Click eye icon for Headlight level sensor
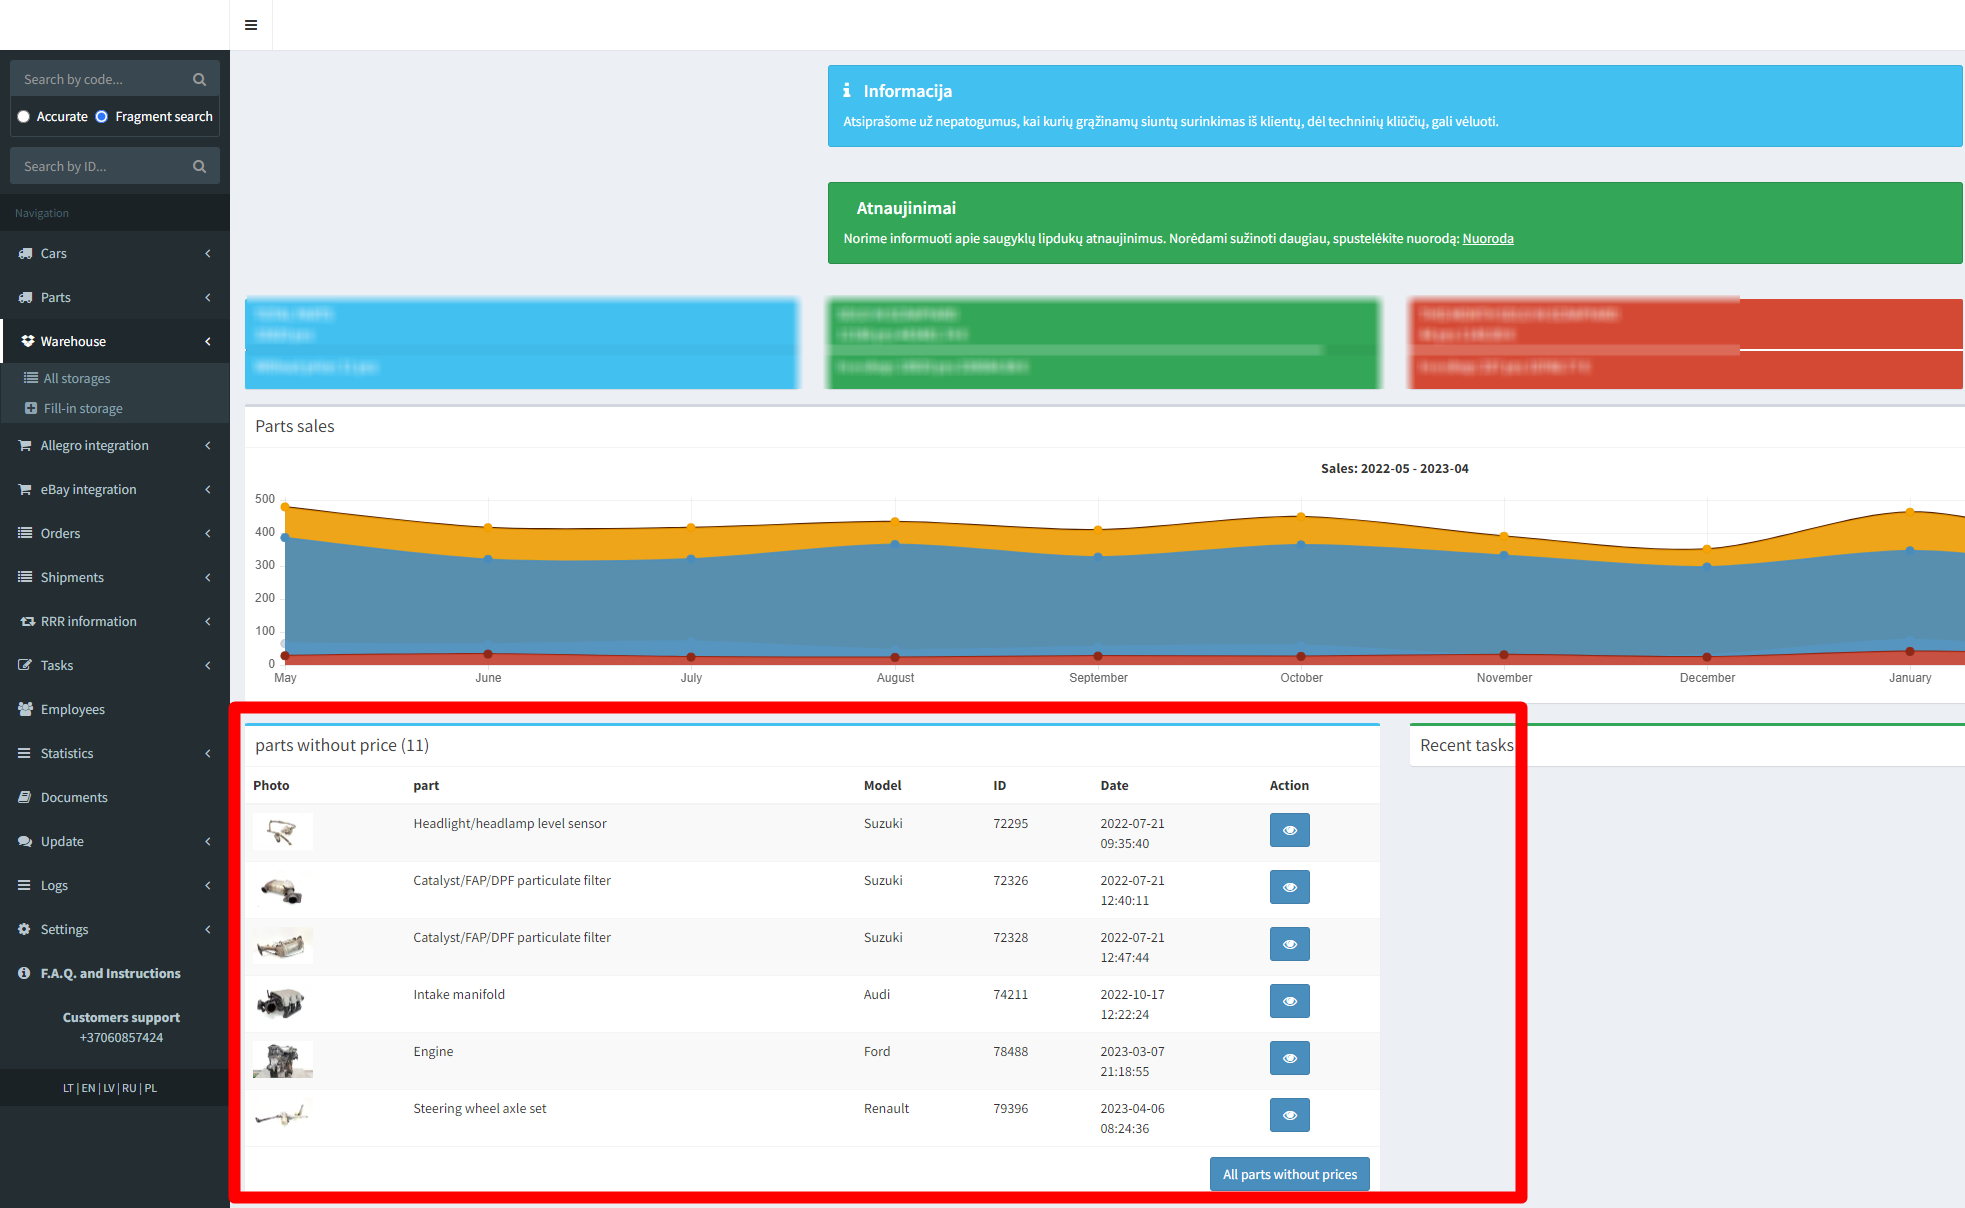Image resolution: width=1965 pixels, height=1208 pixels. pyautogui.click(x=1289, y=830)
